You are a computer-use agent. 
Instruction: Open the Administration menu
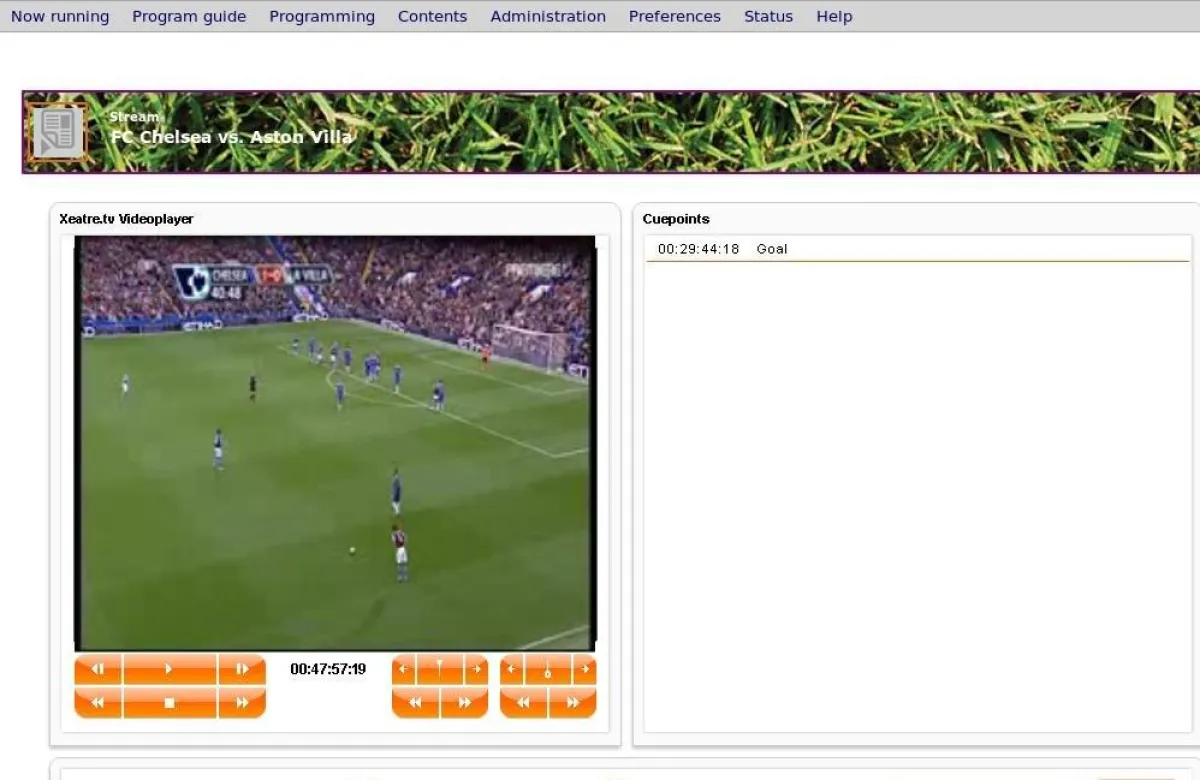[x=548, y=16]
